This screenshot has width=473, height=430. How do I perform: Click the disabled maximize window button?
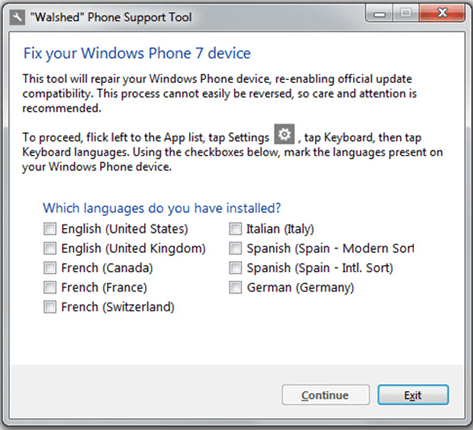pos(406,14)
